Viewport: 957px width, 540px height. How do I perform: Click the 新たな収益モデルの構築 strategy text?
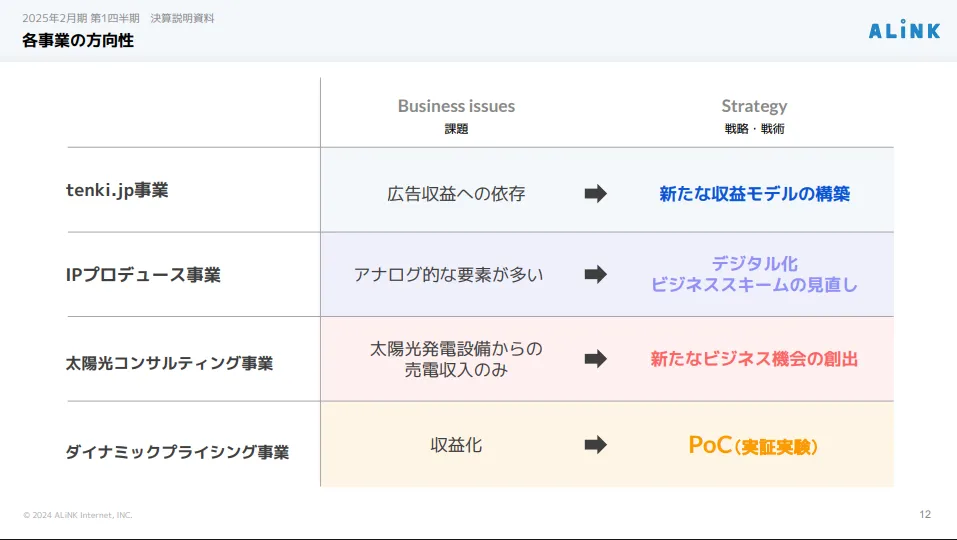tap(754, 194)
